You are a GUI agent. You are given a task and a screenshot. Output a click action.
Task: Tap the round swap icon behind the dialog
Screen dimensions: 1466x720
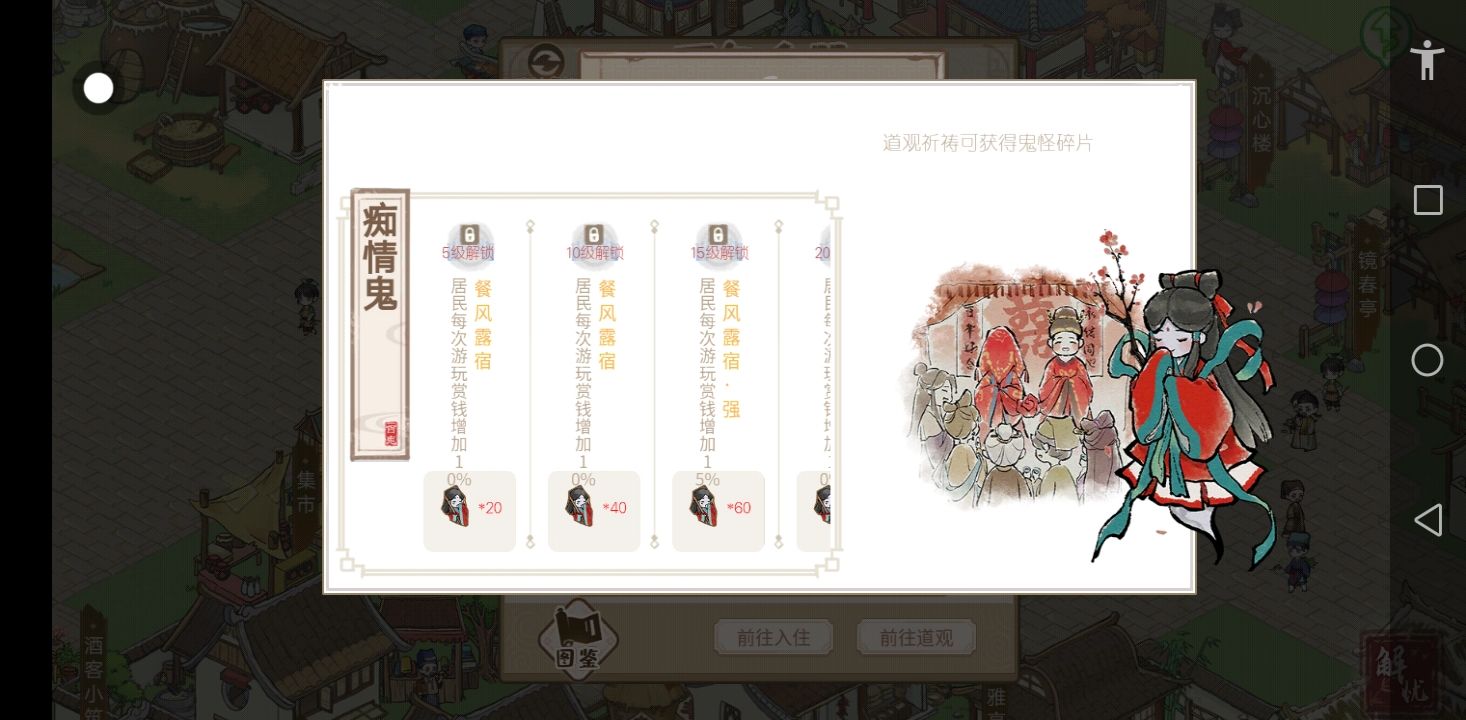coord(545,60)
